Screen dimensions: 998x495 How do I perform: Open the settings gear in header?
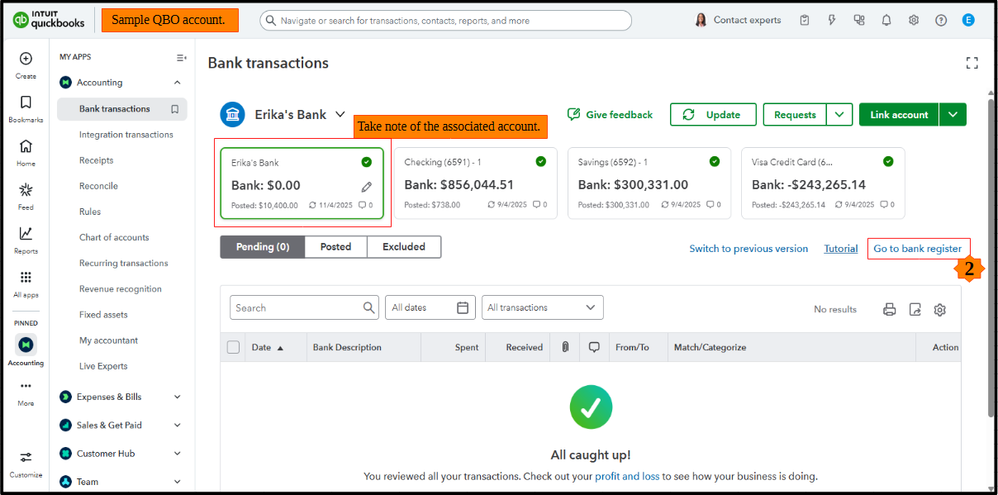[x=913, y=20]
